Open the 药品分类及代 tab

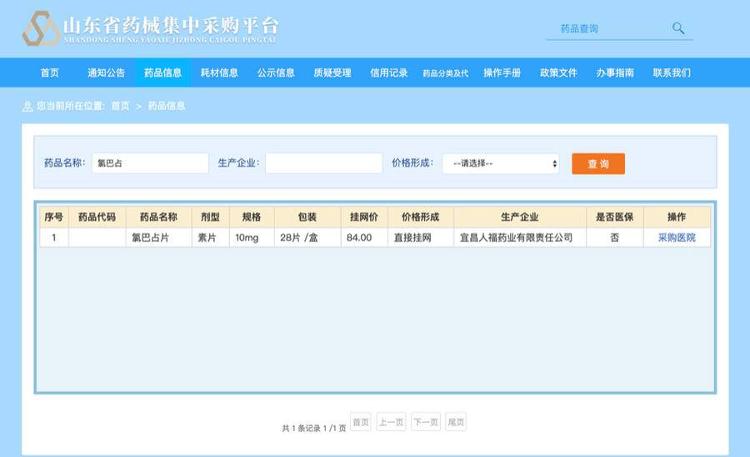(x=445, y=73)
